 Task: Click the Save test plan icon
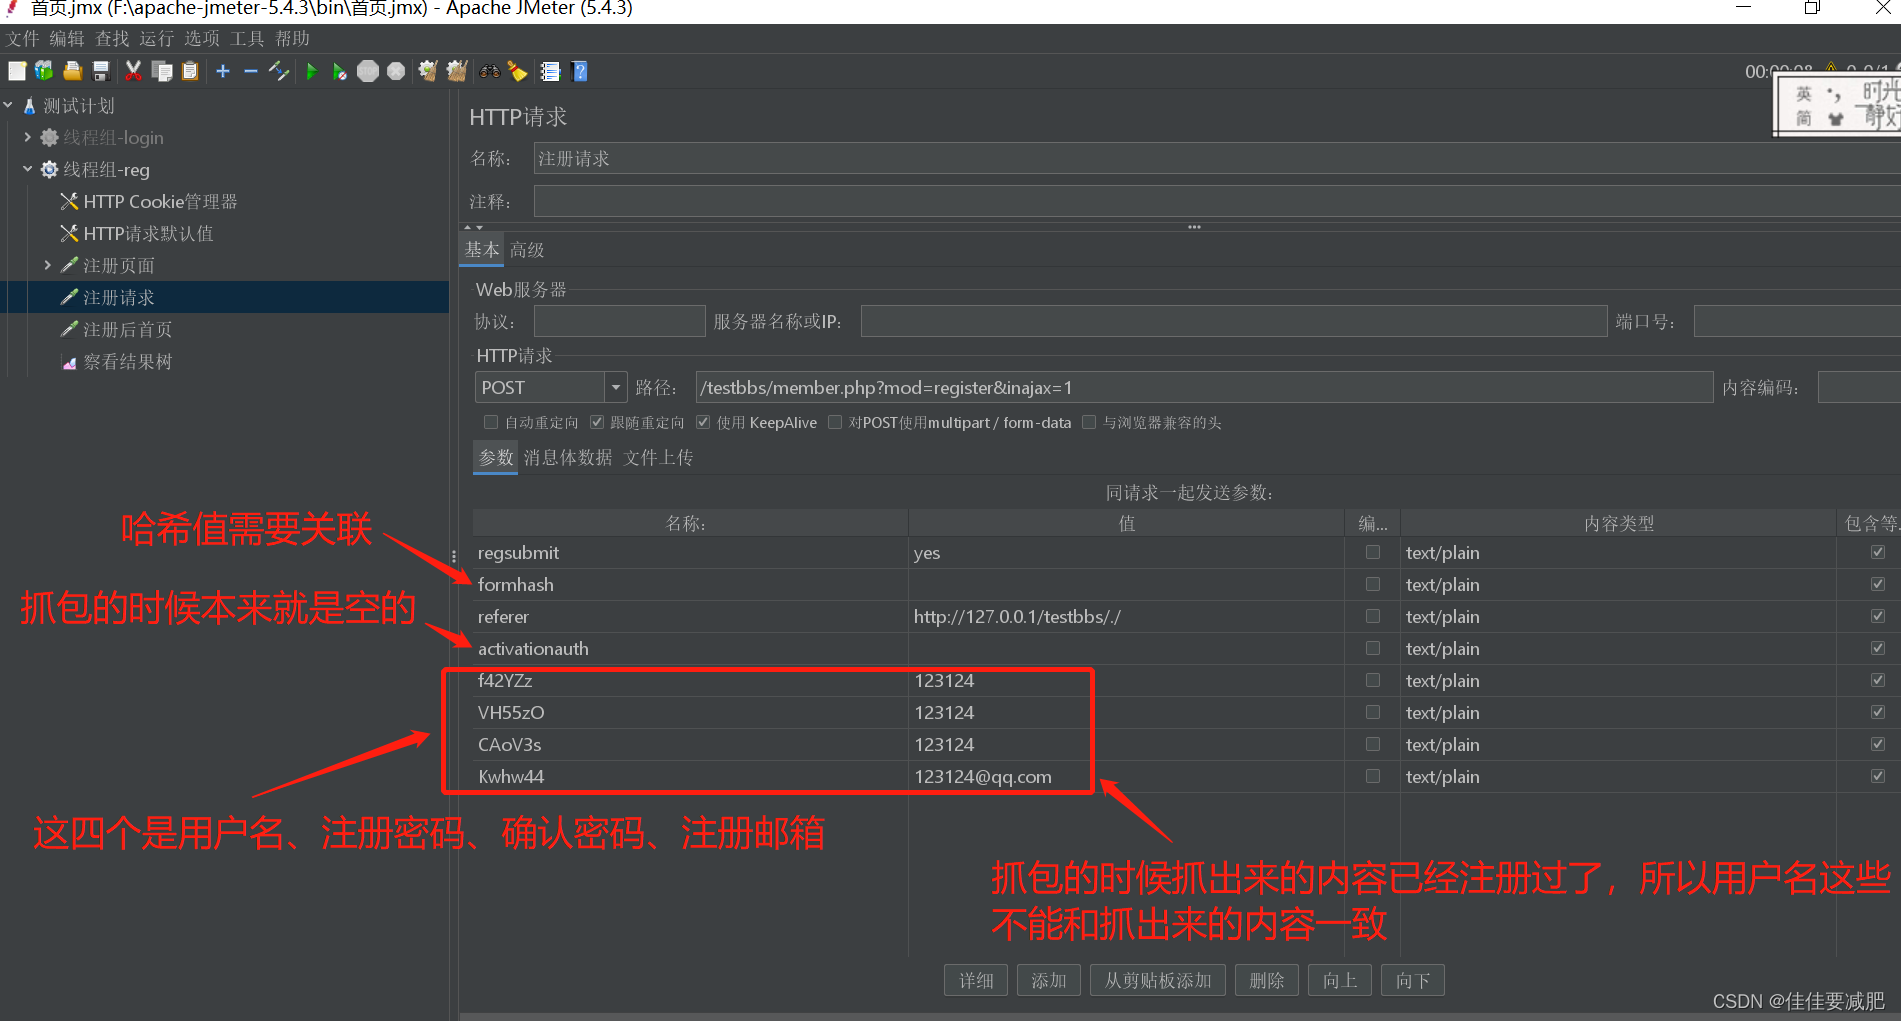click(x=100, y=71)
